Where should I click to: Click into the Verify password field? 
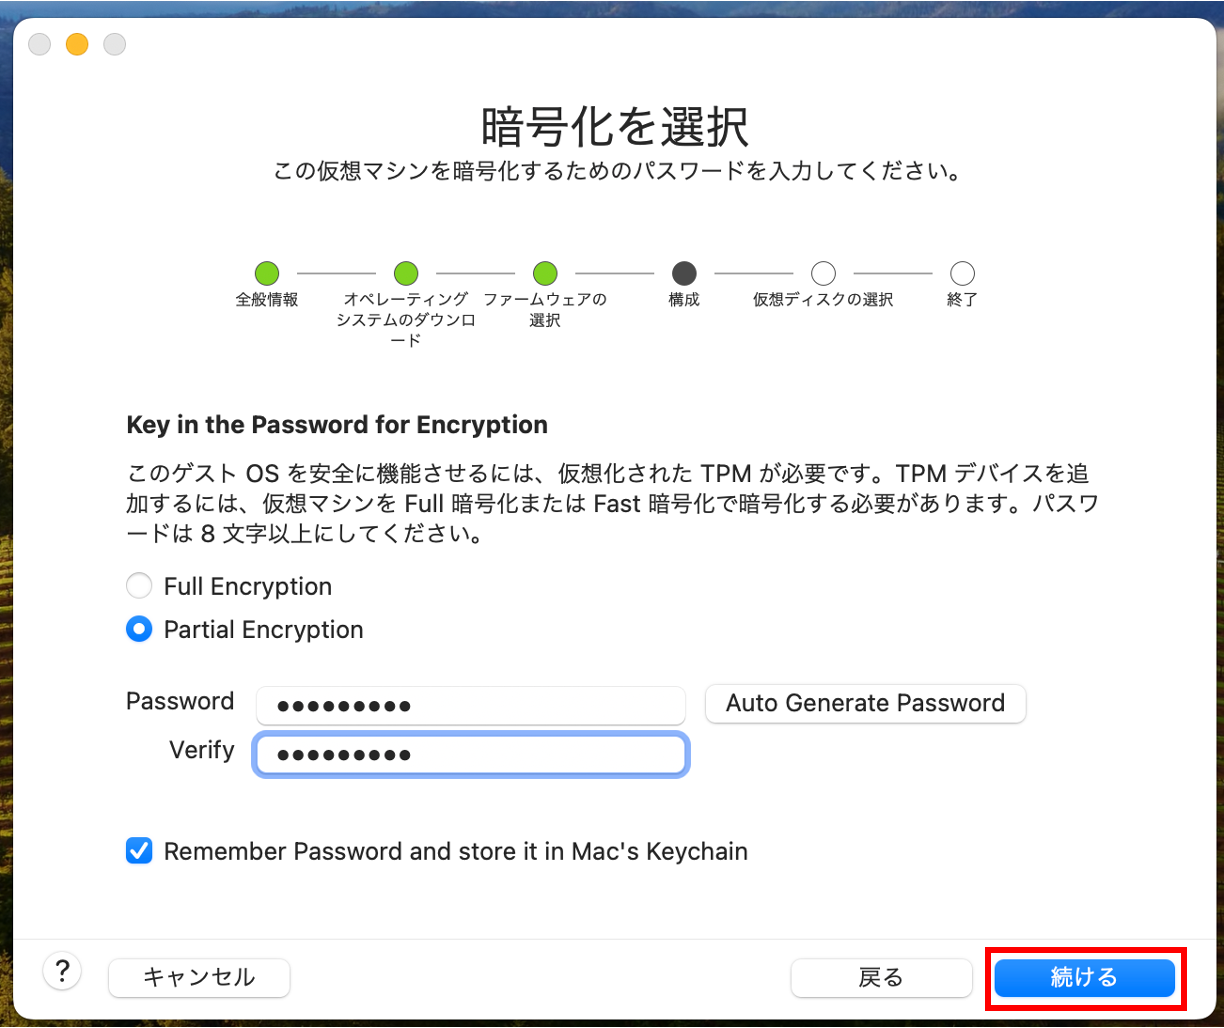coord(470,754)
